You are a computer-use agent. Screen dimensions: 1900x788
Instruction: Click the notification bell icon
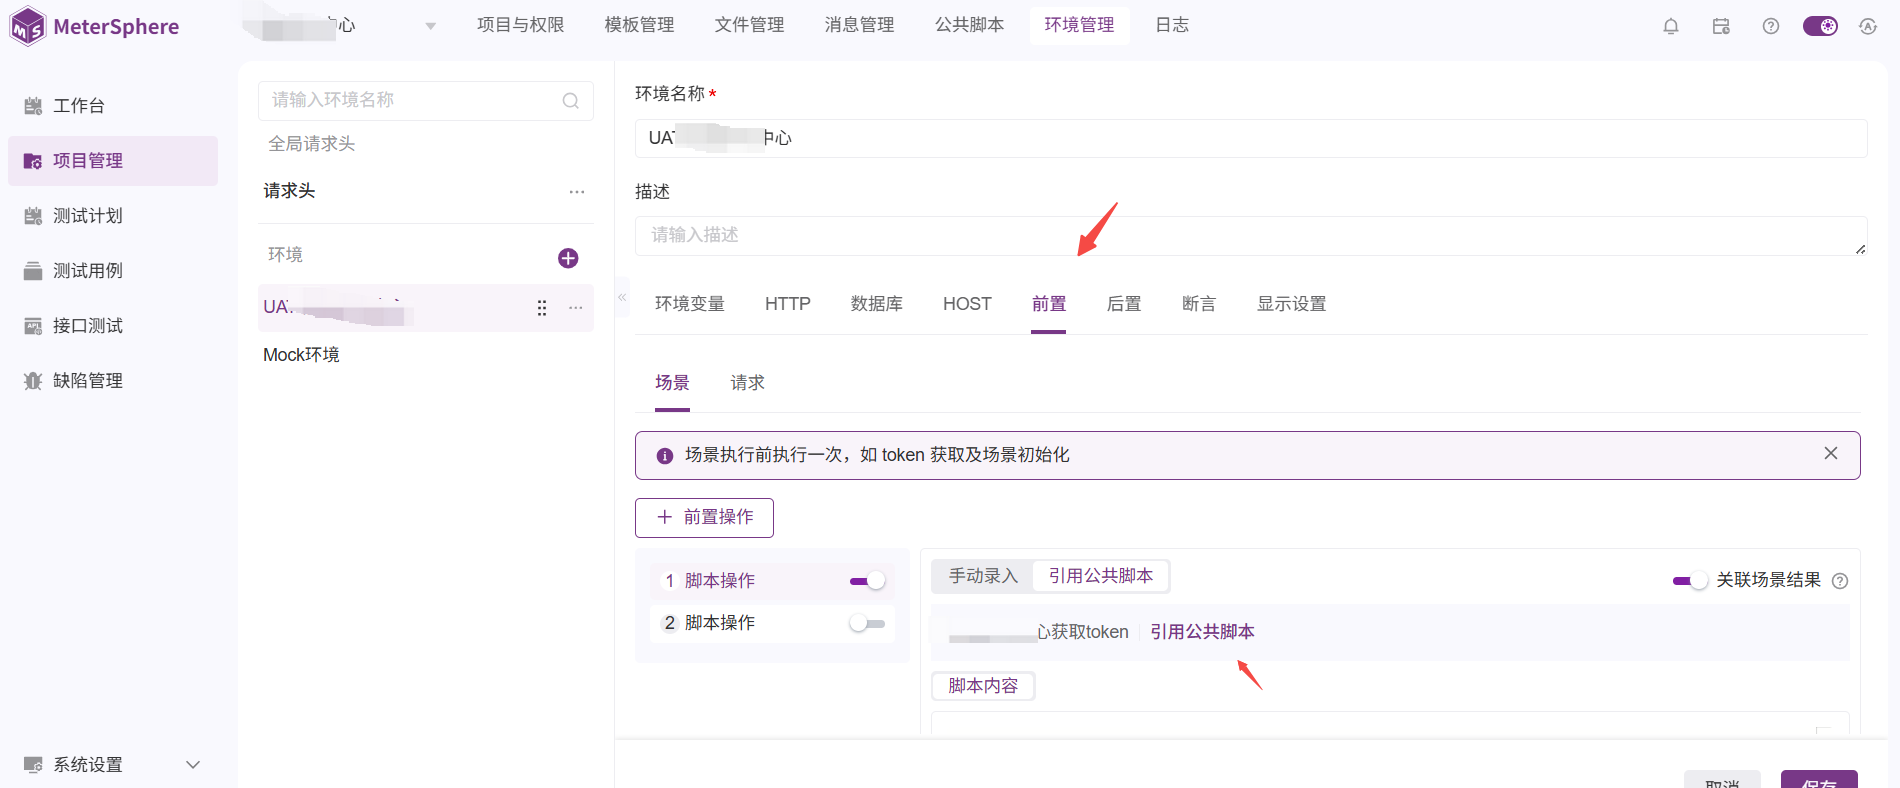coord(1670,27)
